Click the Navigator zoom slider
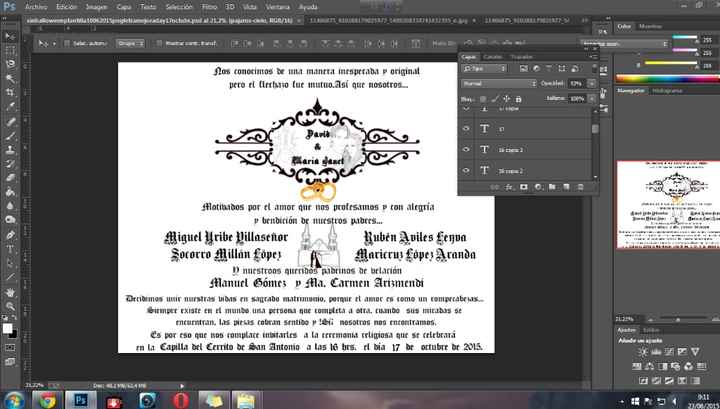 (678, 319)
